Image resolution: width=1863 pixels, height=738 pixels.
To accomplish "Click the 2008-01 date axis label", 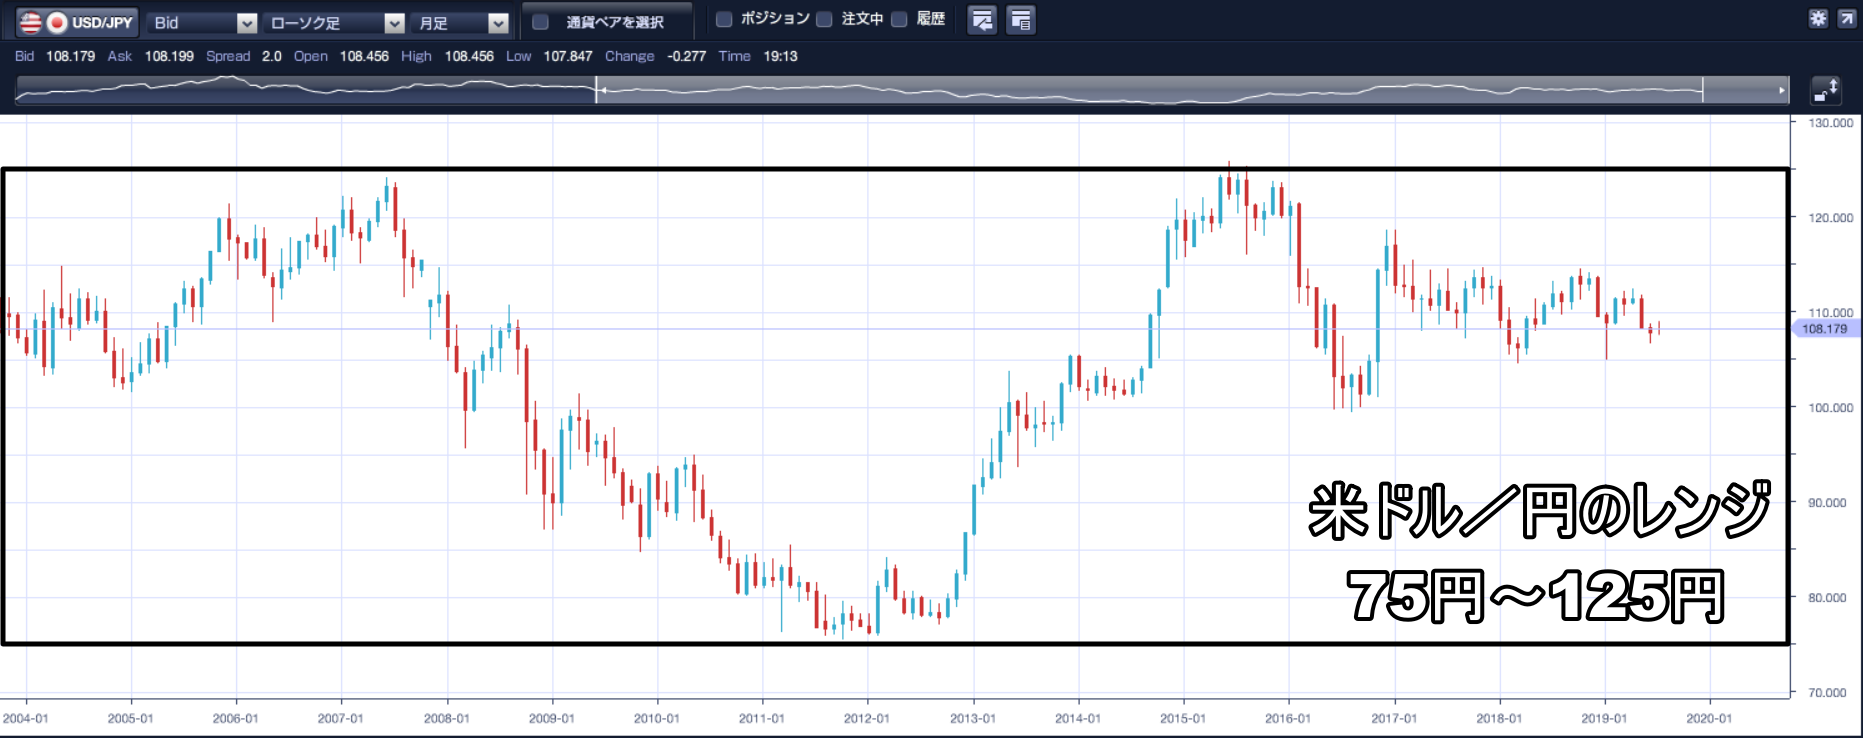I will pos(446,719).
